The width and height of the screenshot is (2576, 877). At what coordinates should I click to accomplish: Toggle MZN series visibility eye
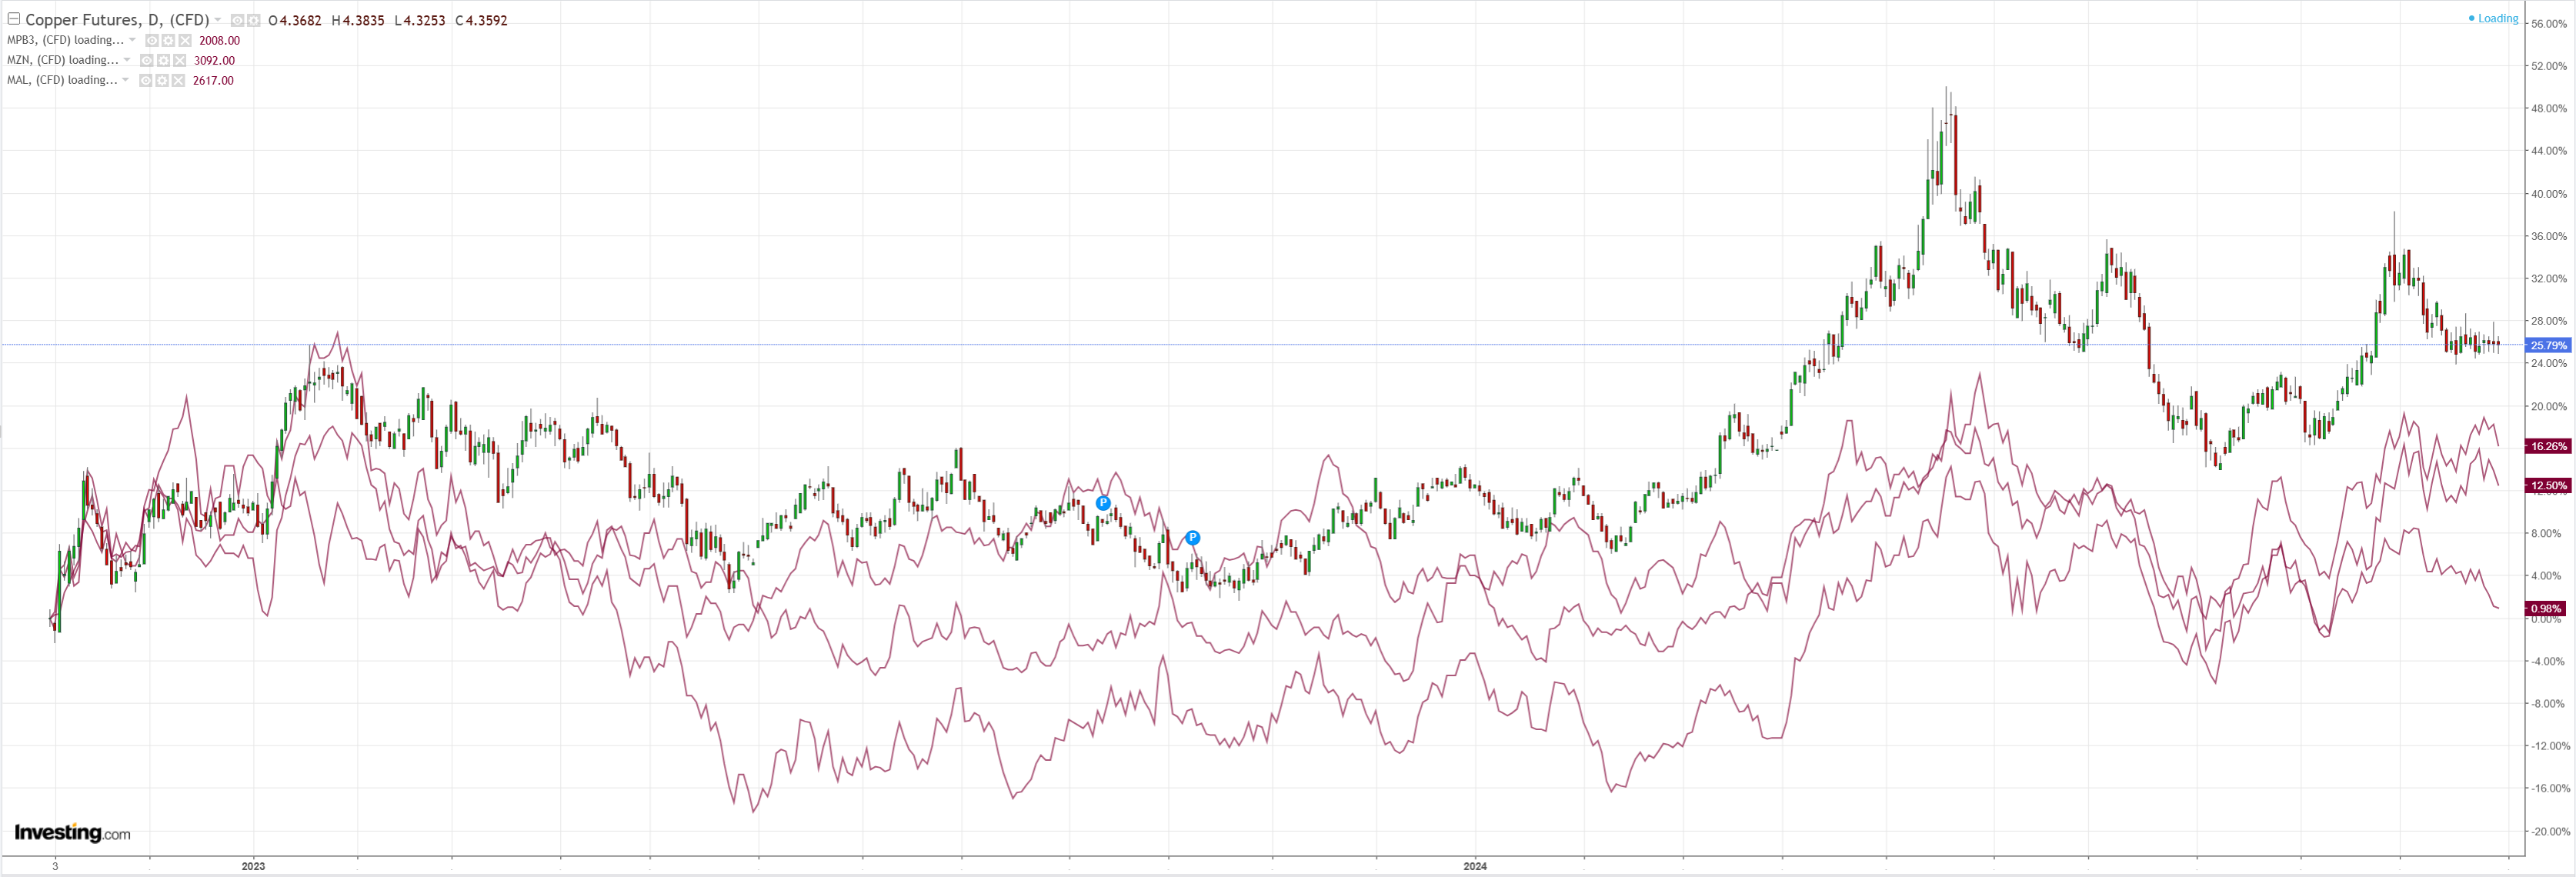pos(147,61)
